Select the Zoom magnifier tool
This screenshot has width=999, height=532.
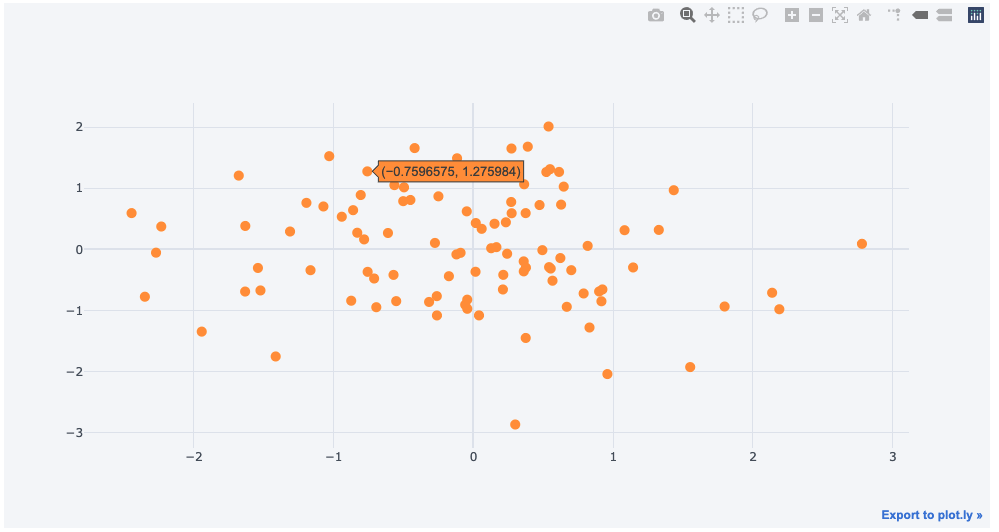coord(688,15)
